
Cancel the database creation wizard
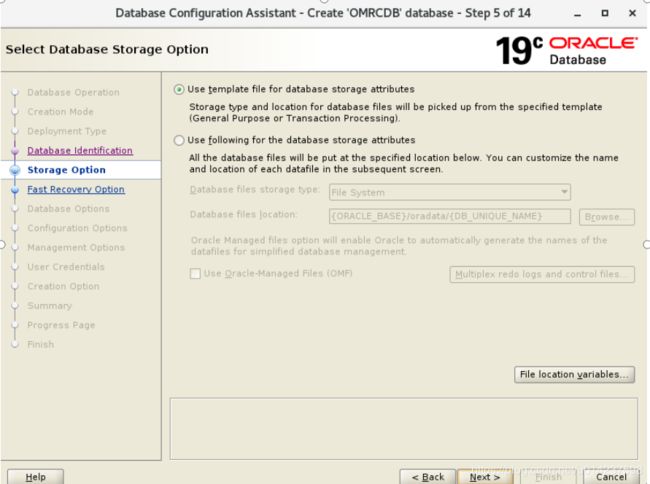[611, 477]
